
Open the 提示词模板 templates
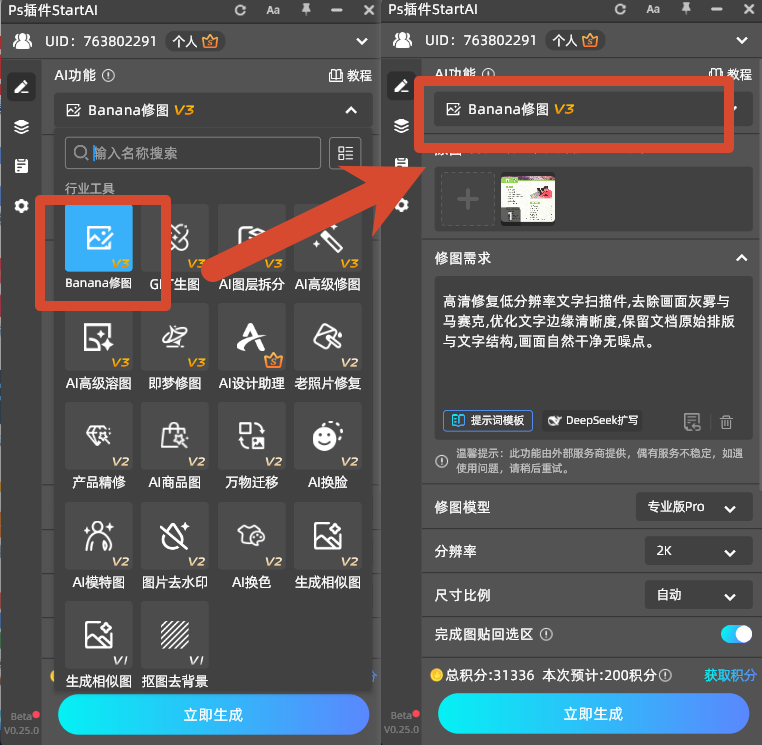pyautogui.click(x=488, y=420)
